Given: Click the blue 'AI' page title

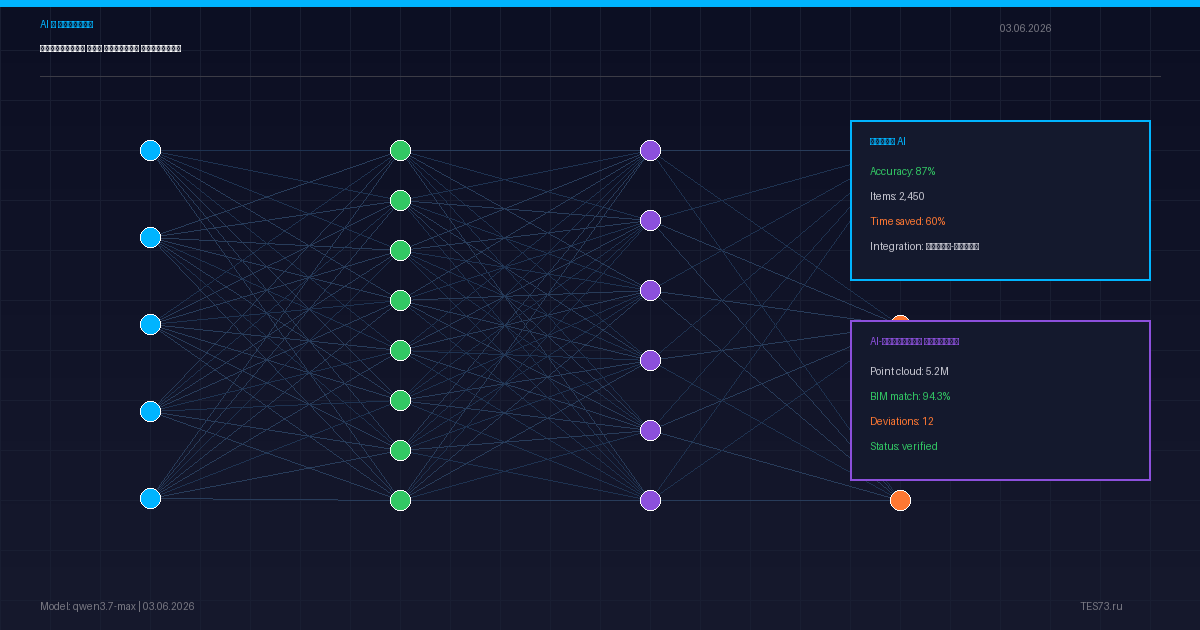Looking at the screenshot, I should click(x=66, y=24).
